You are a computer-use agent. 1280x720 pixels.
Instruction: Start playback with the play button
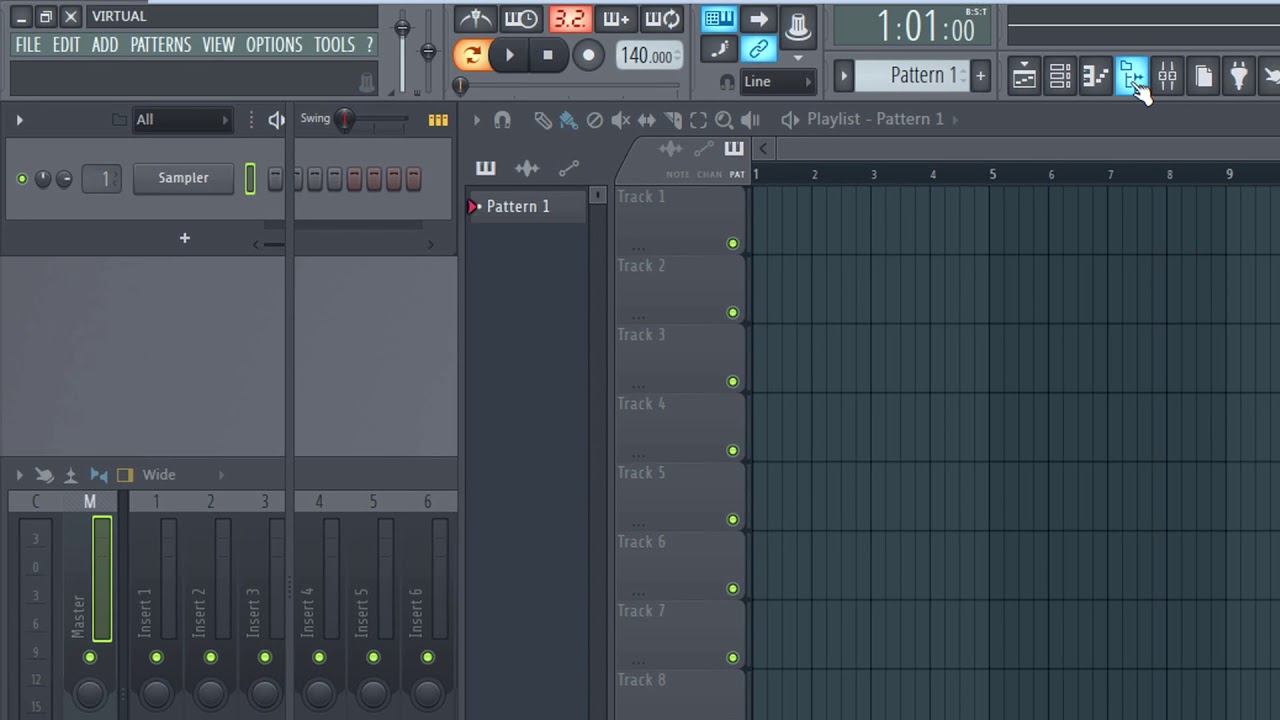(509, 55)
